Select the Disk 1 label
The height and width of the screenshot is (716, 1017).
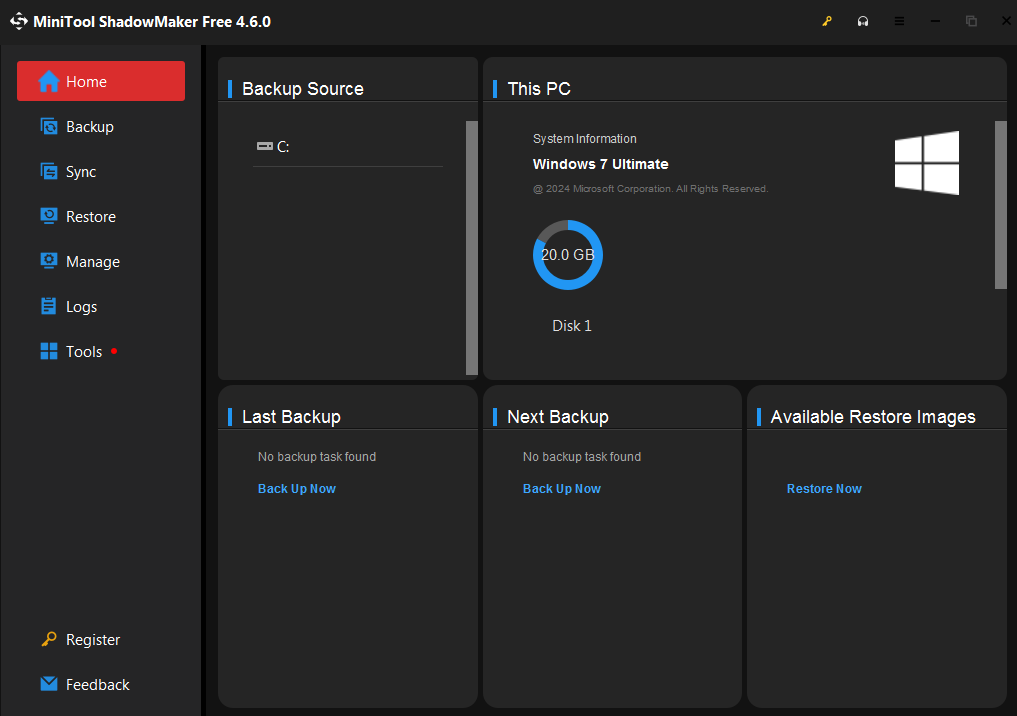click(x=571, y=326)
